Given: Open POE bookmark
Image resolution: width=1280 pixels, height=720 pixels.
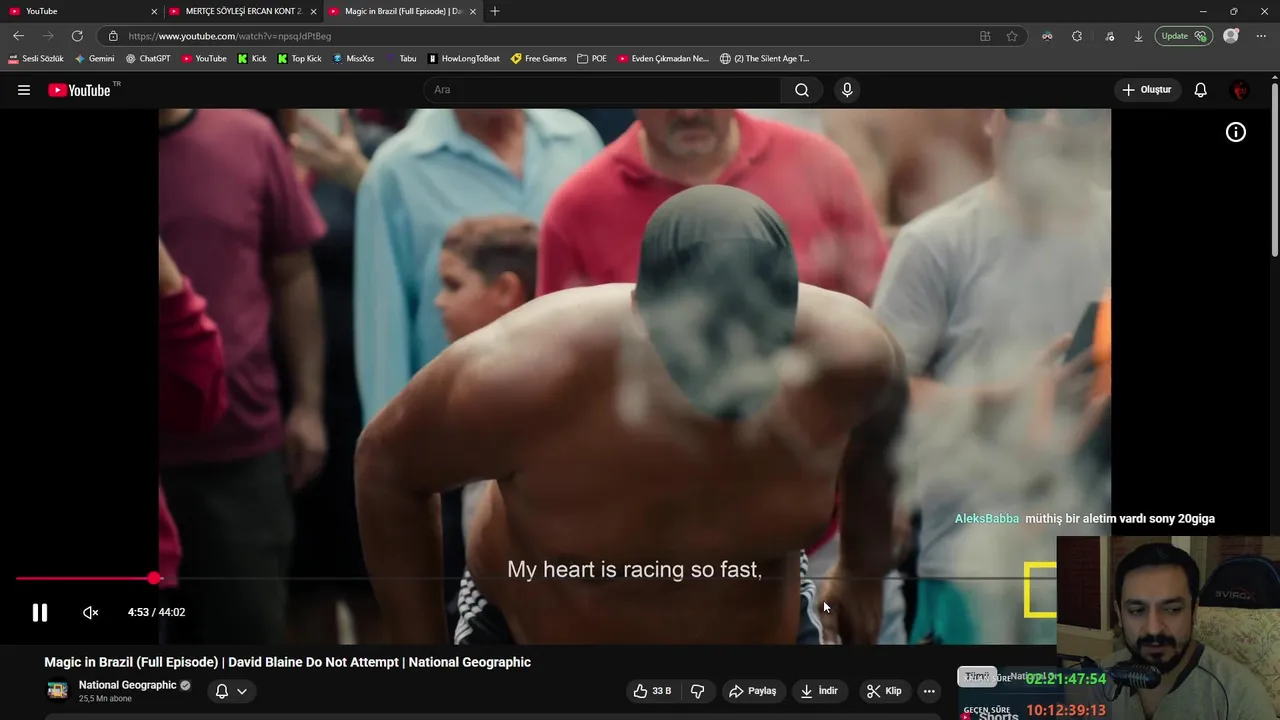Looking at the screenshot, I should click(x=593, y=59).
